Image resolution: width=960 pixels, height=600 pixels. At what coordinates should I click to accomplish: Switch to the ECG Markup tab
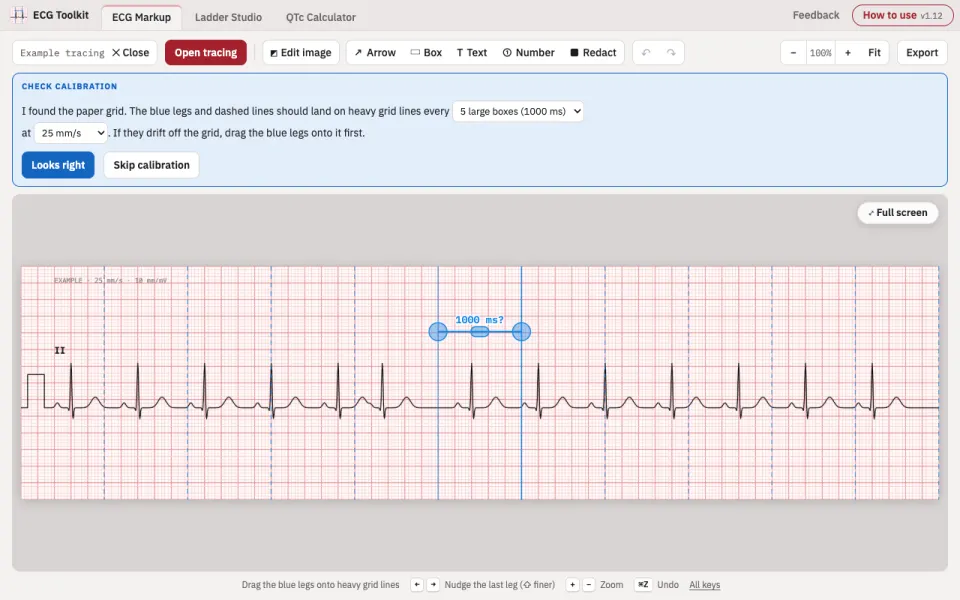[141, 17]
